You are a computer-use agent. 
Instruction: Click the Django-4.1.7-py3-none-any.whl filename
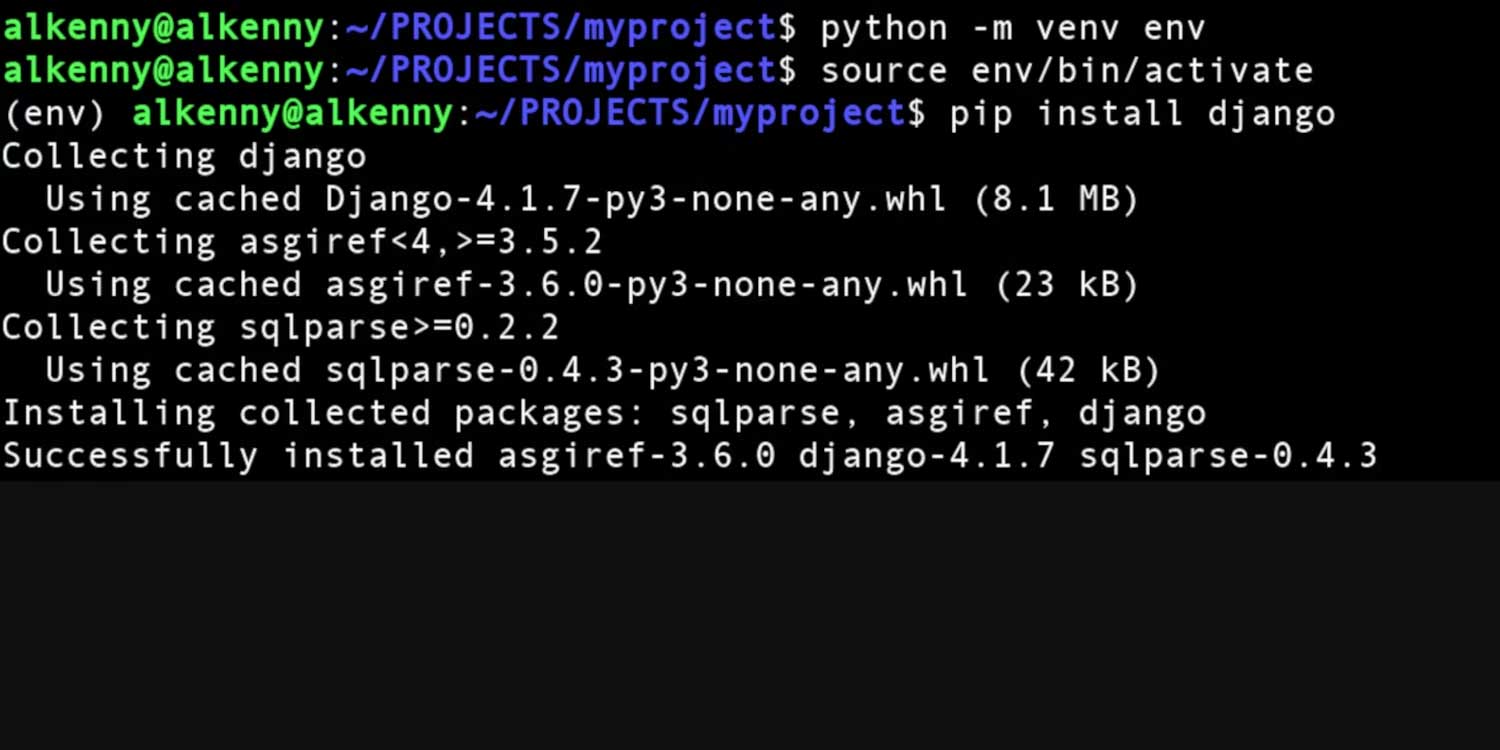point(635,200)
